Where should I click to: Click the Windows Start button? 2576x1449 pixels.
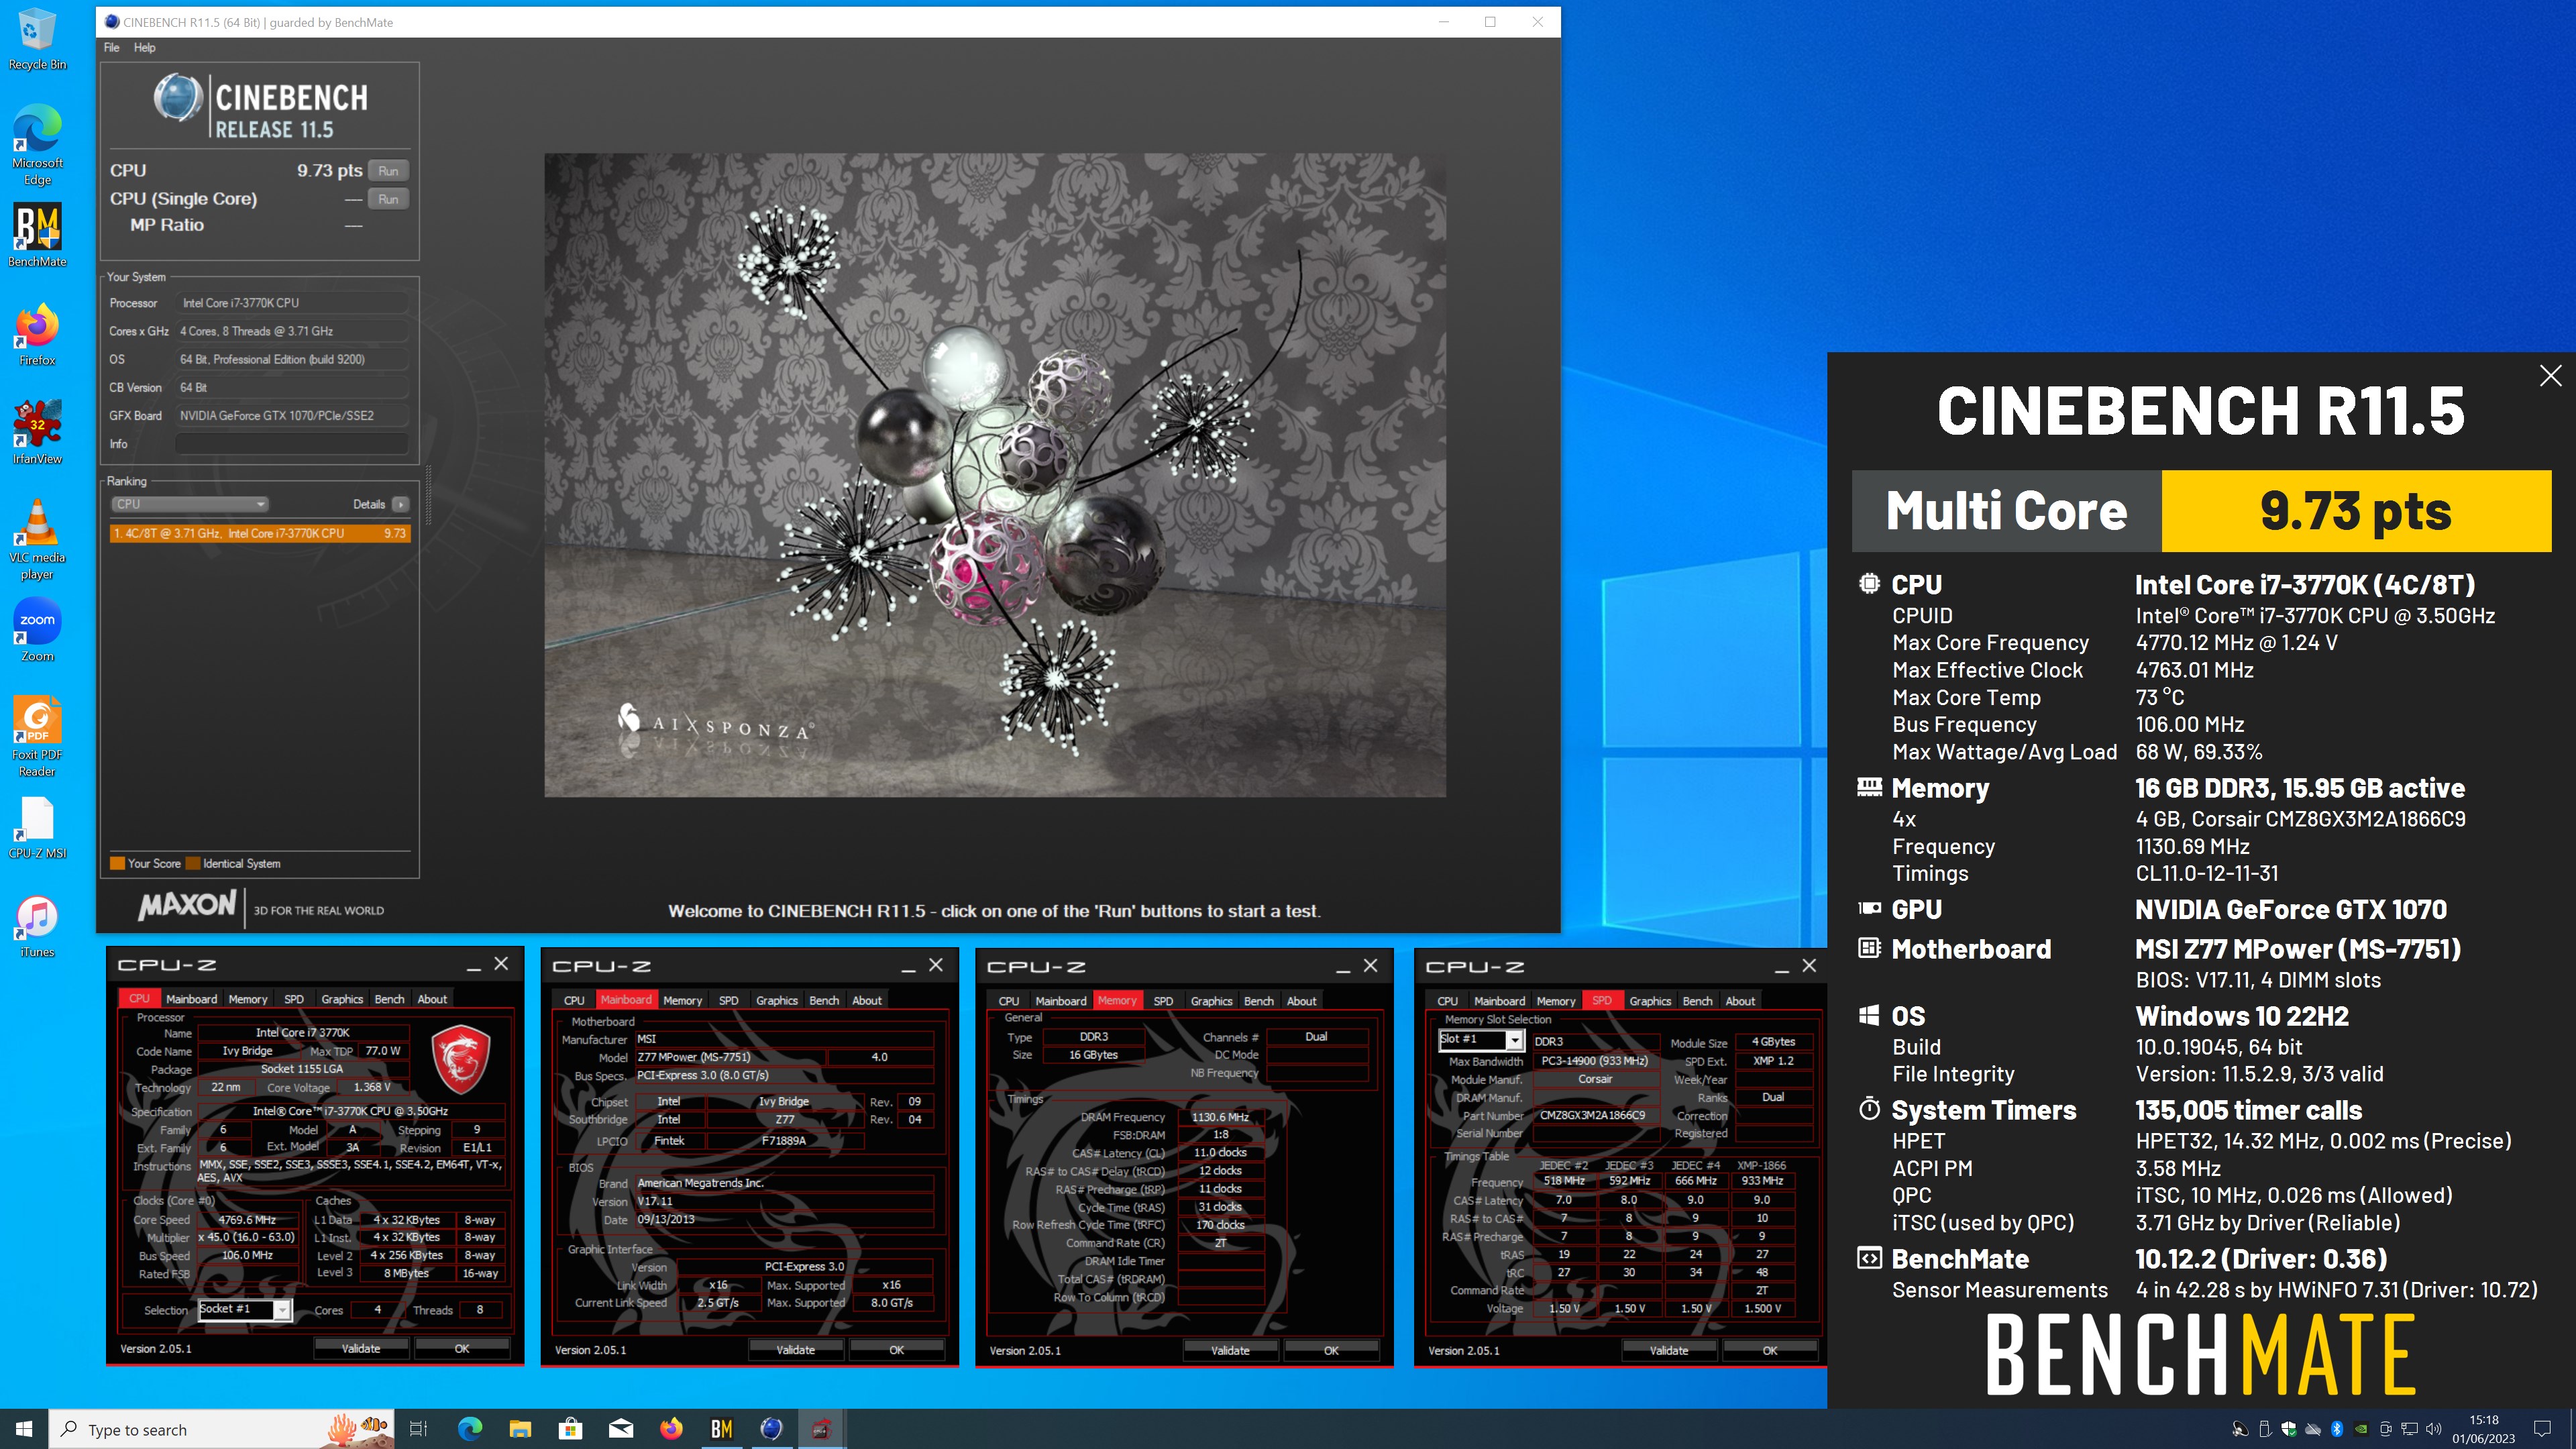pos(24,1429)
